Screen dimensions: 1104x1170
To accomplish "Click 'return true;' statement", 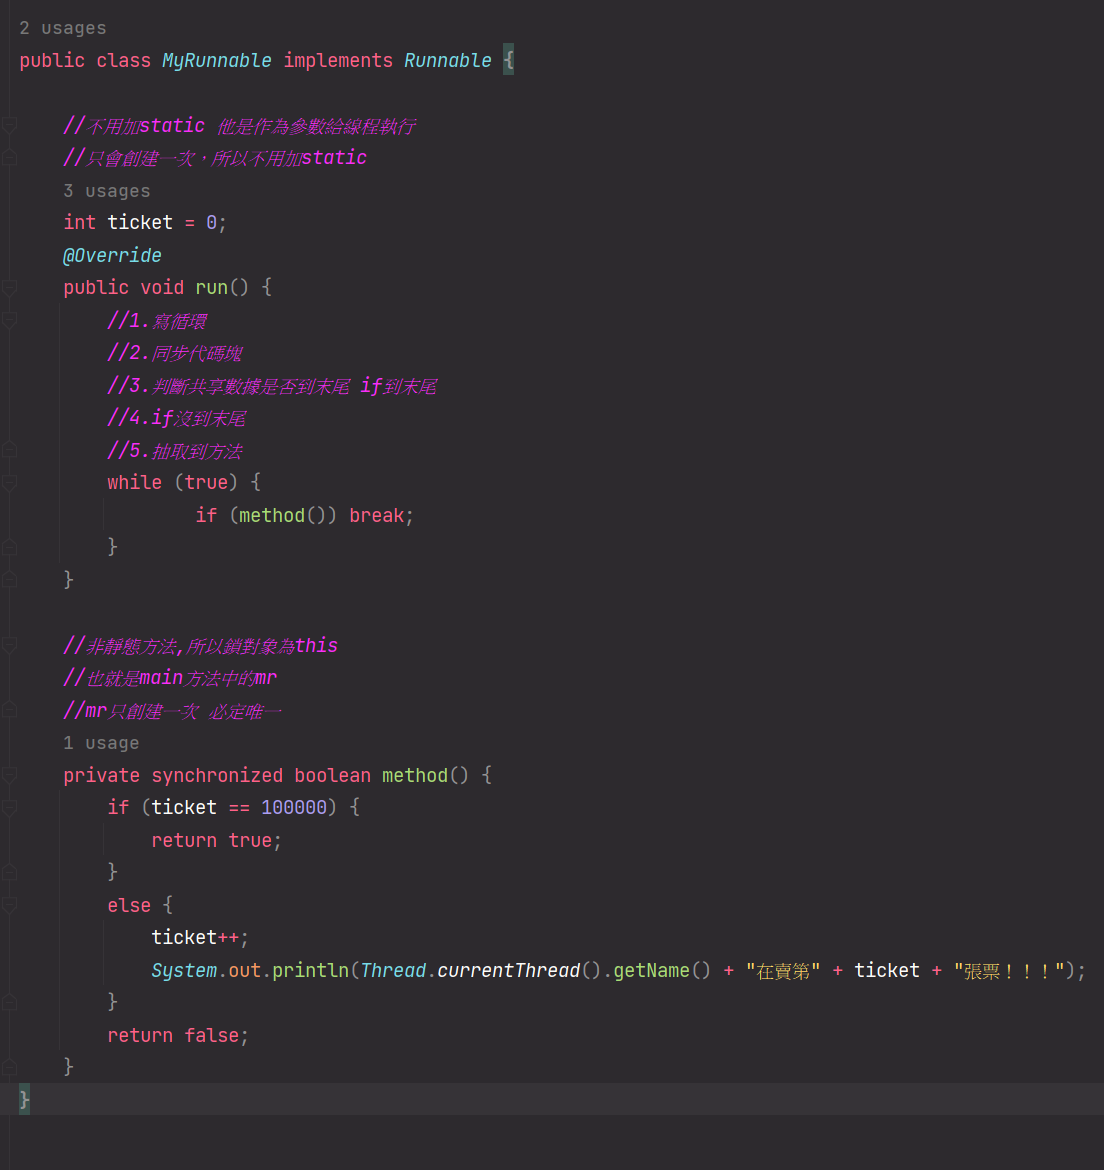I will [216, 840].
